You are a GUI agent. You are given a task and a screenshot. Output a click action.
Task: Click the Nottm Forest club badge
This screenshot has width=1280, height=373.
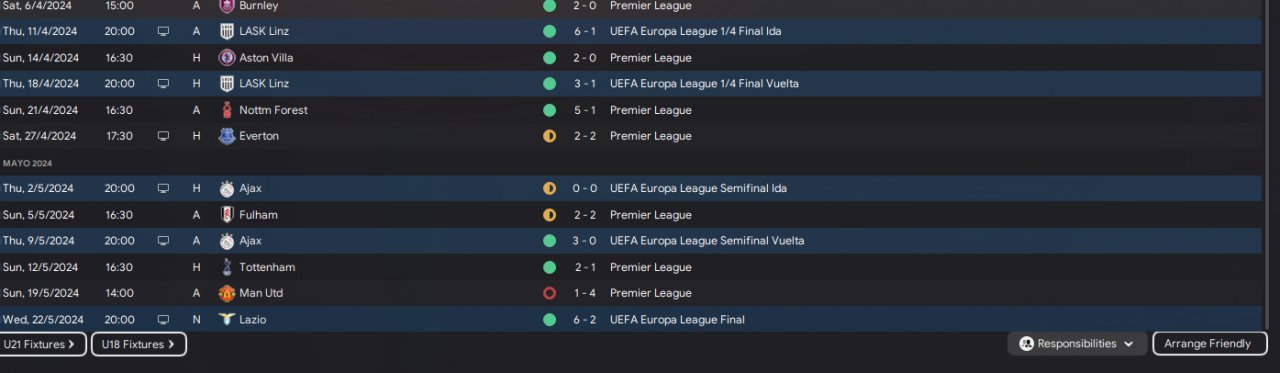click(x=227, y=110)
